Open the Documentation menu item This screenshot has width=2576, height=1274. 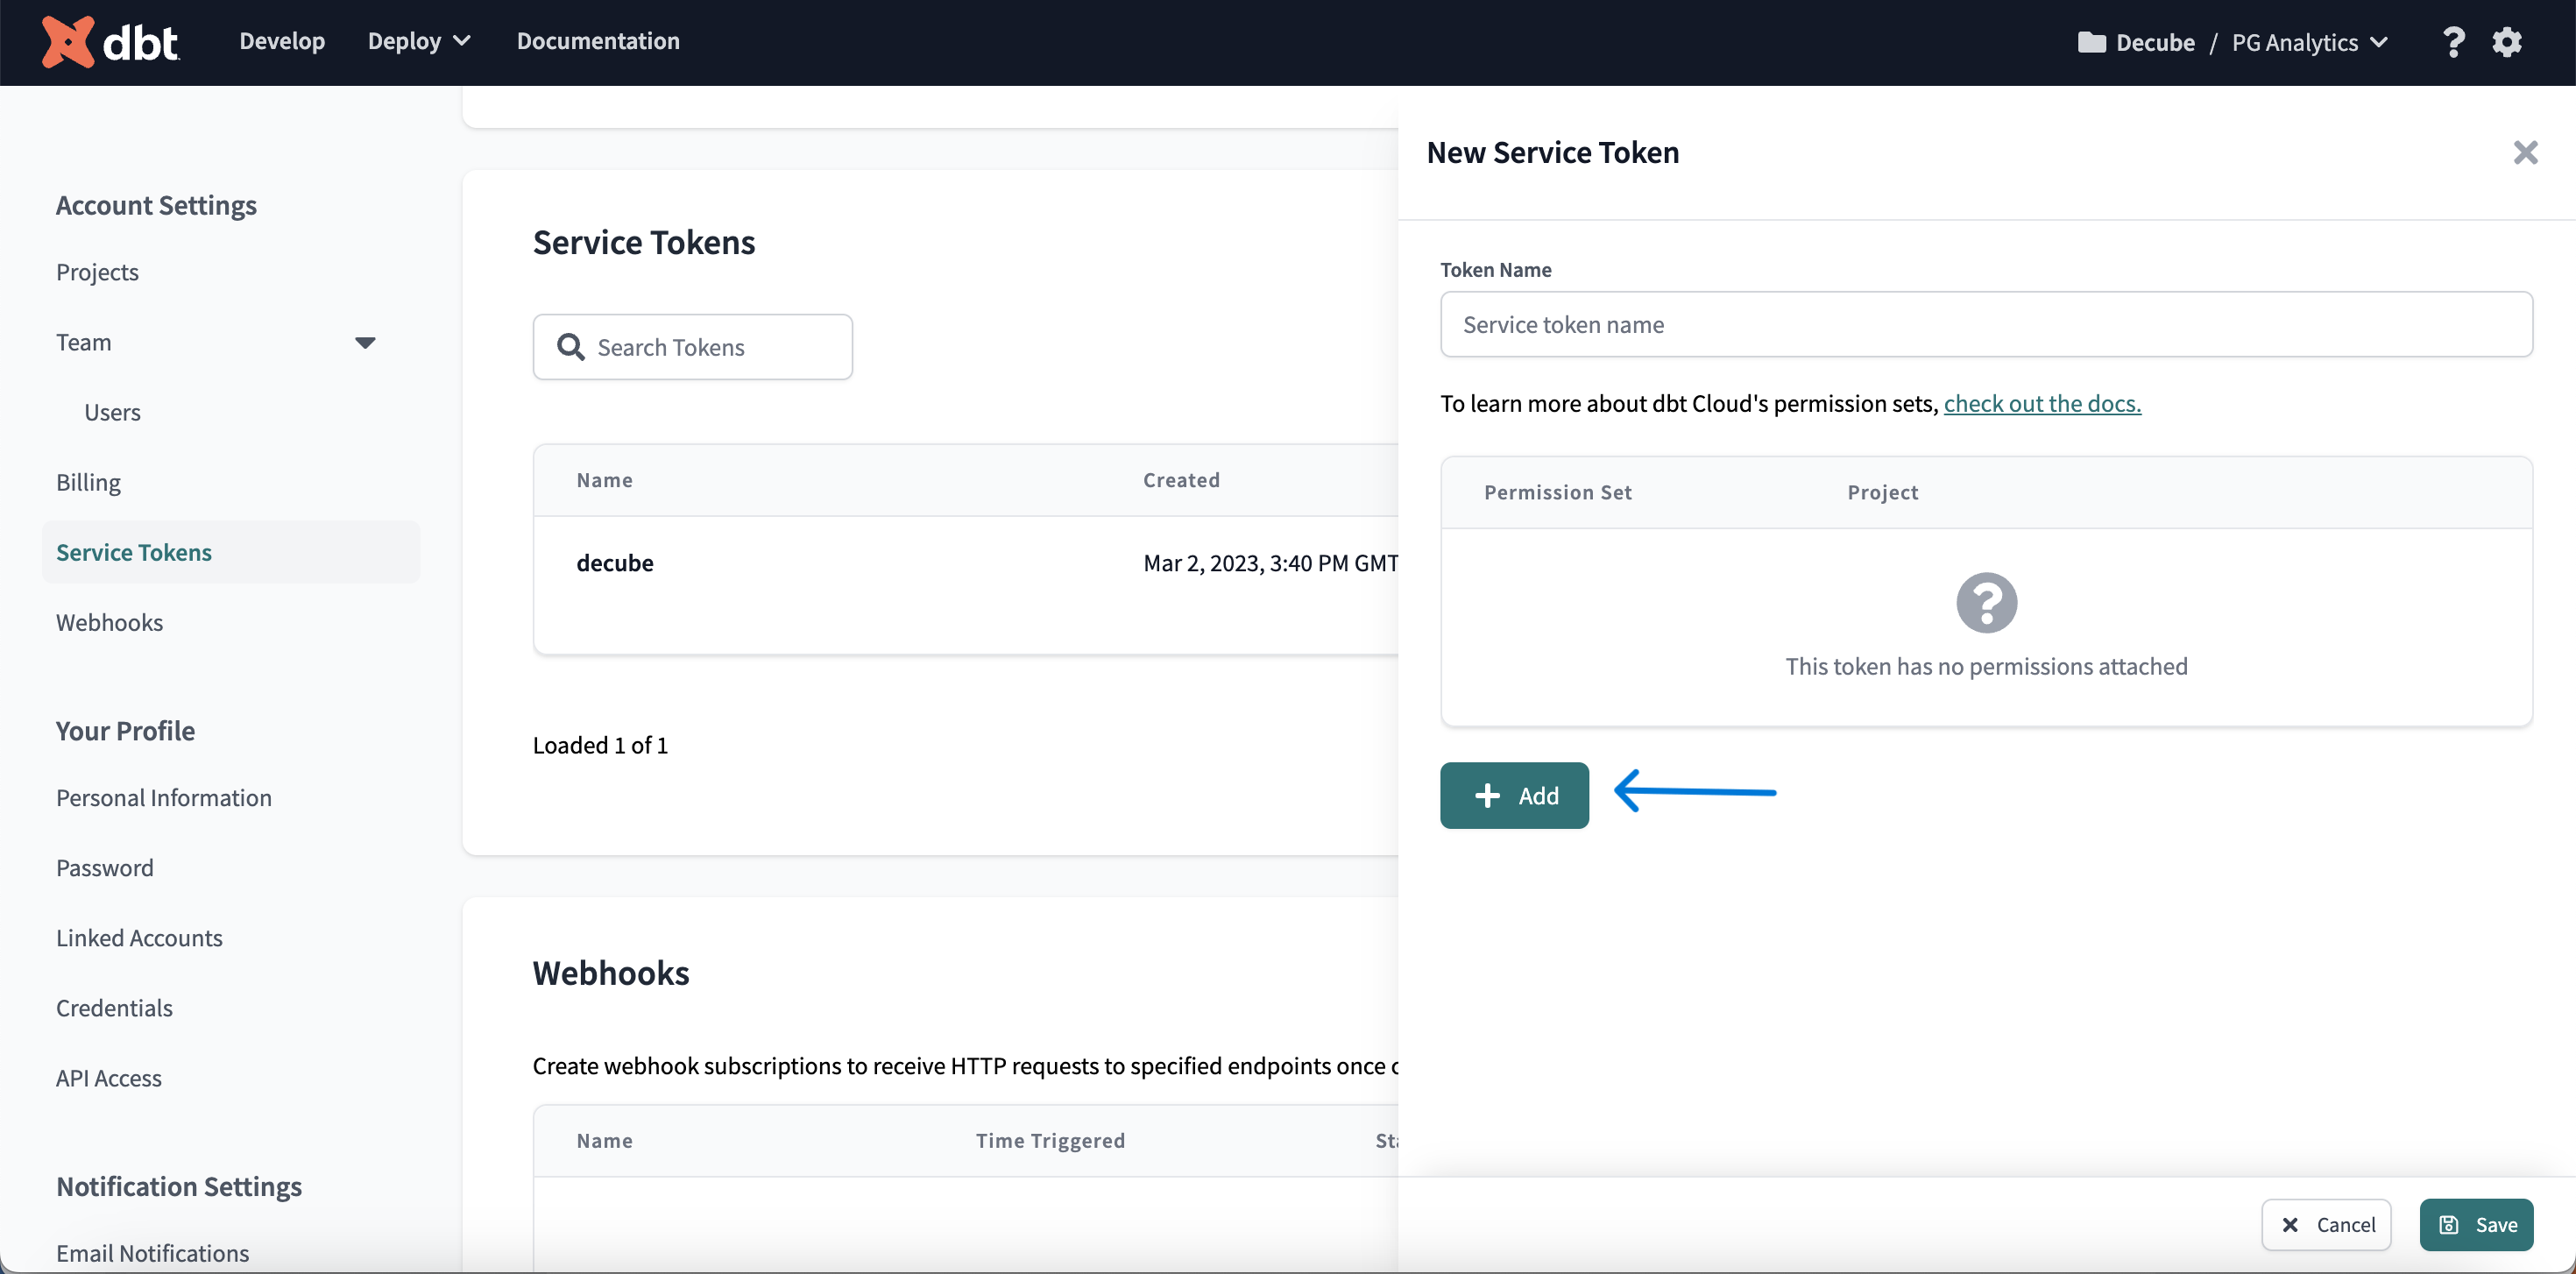pos(598,41)
